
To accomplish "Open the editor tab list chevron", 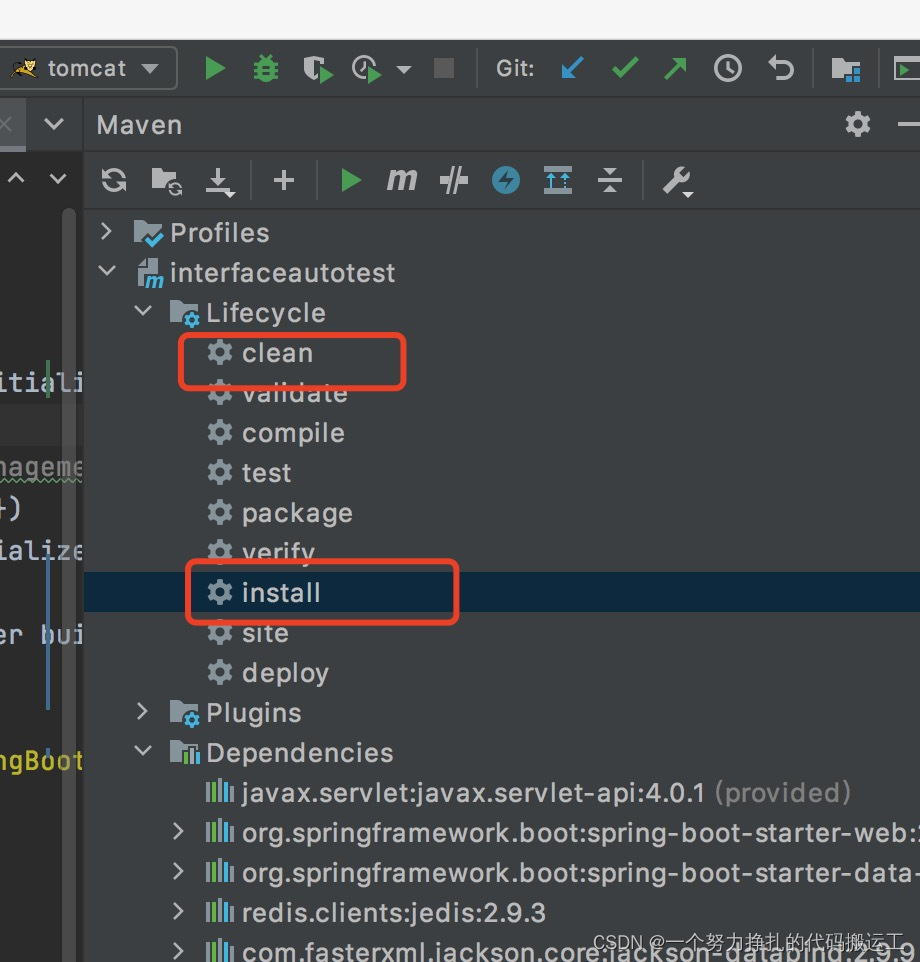I will (54, 125).
